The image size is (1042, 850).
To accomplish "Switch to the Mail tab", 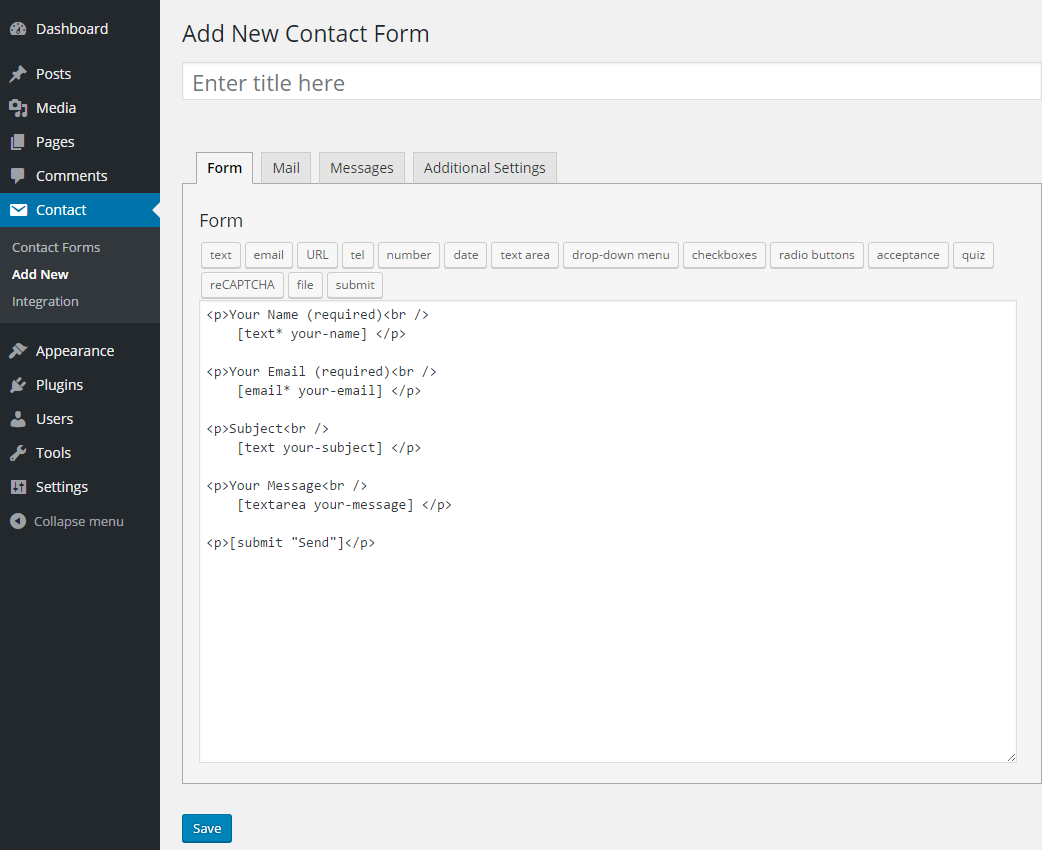I will click(x=285, y=167).
